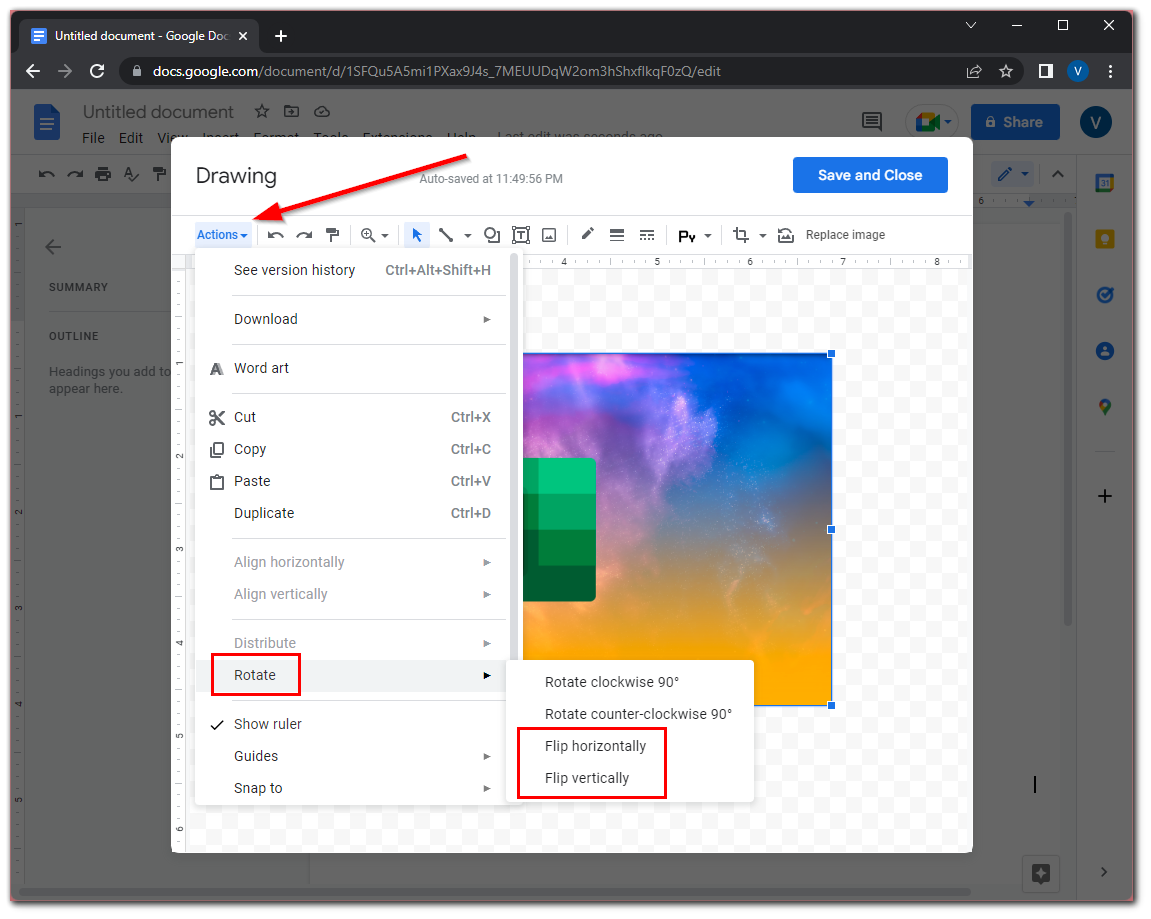Choose Flip horizontally from the Rotate submenu
Viewport: 1151px width, 919px height.
click(595, 745)
